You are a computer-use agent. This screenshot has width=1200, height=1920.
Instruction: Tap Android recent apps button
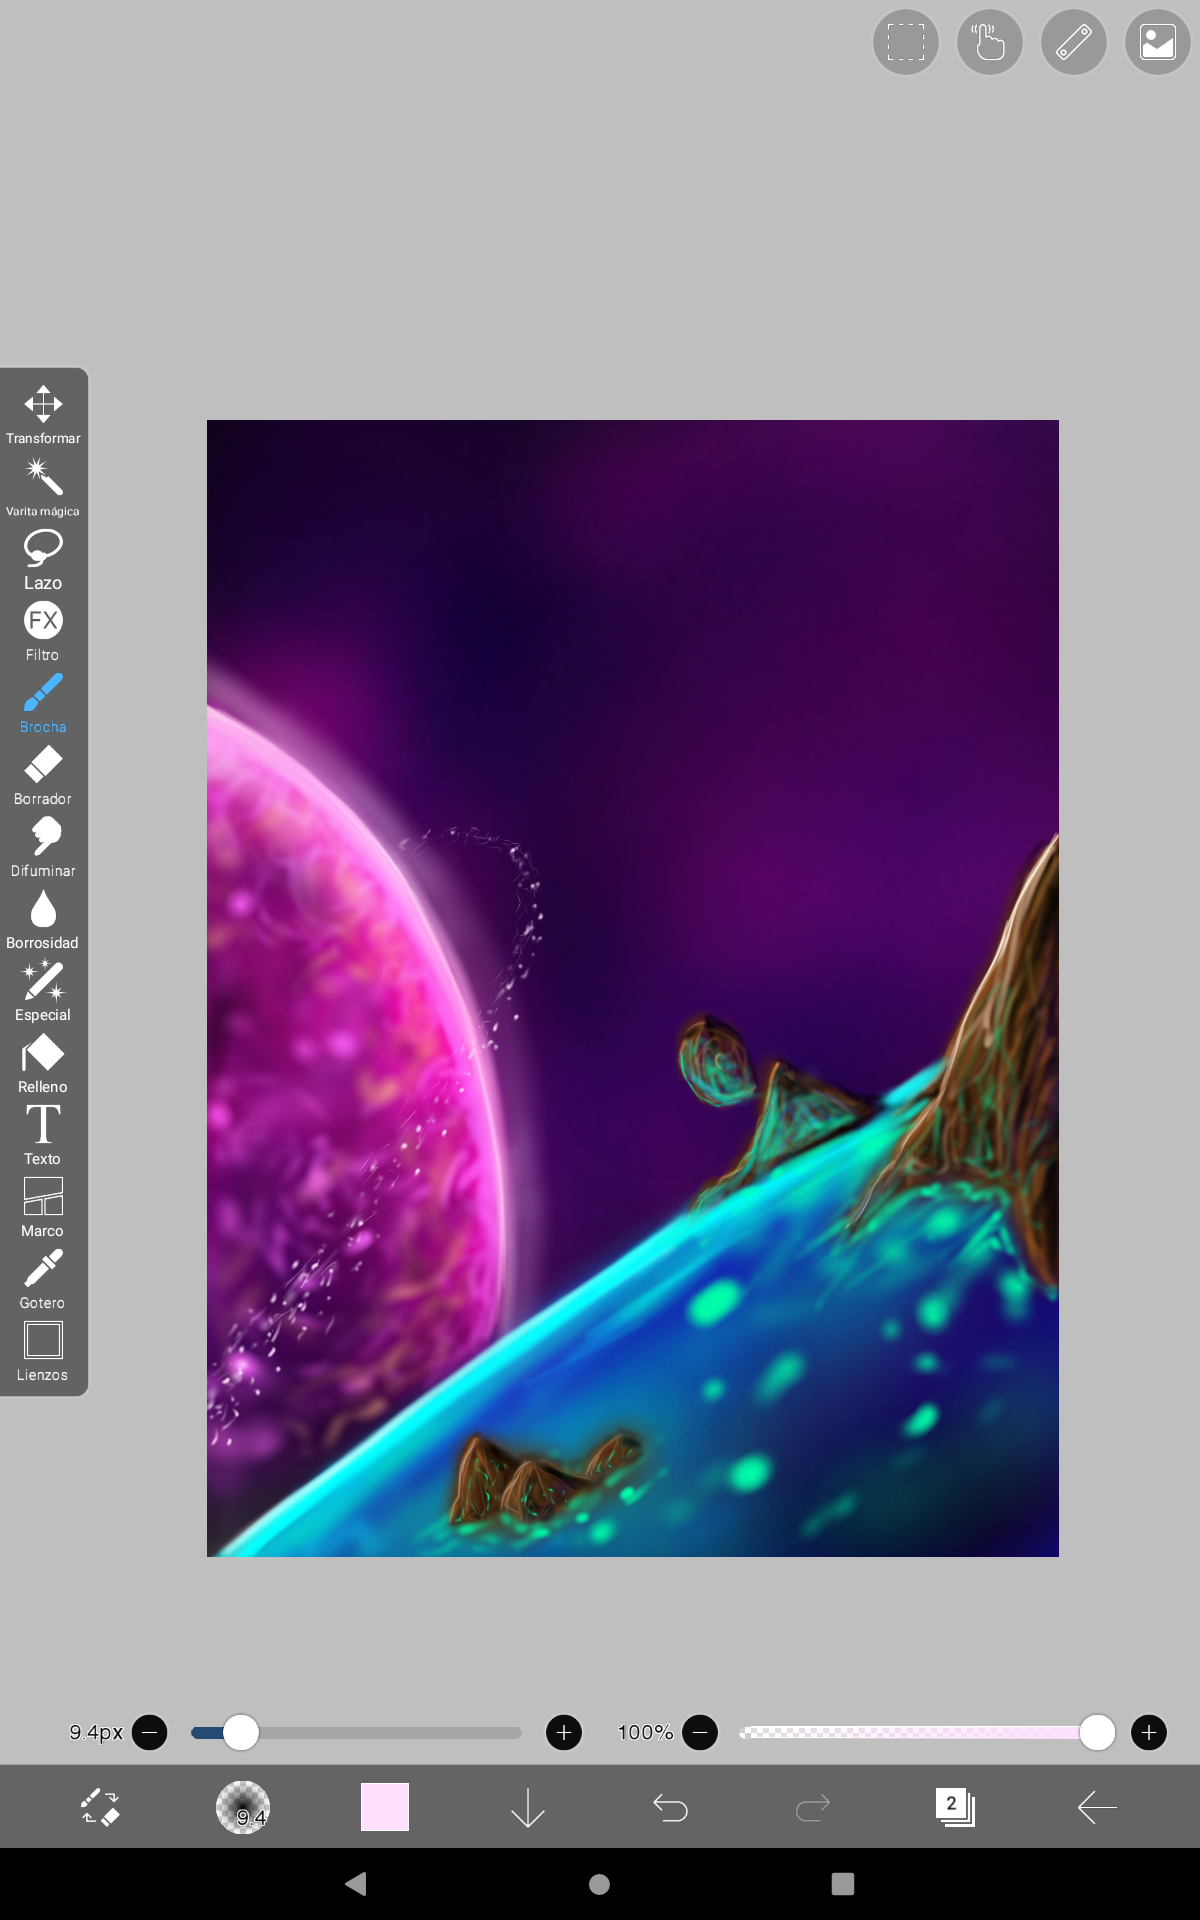(x=843, y=1884)
